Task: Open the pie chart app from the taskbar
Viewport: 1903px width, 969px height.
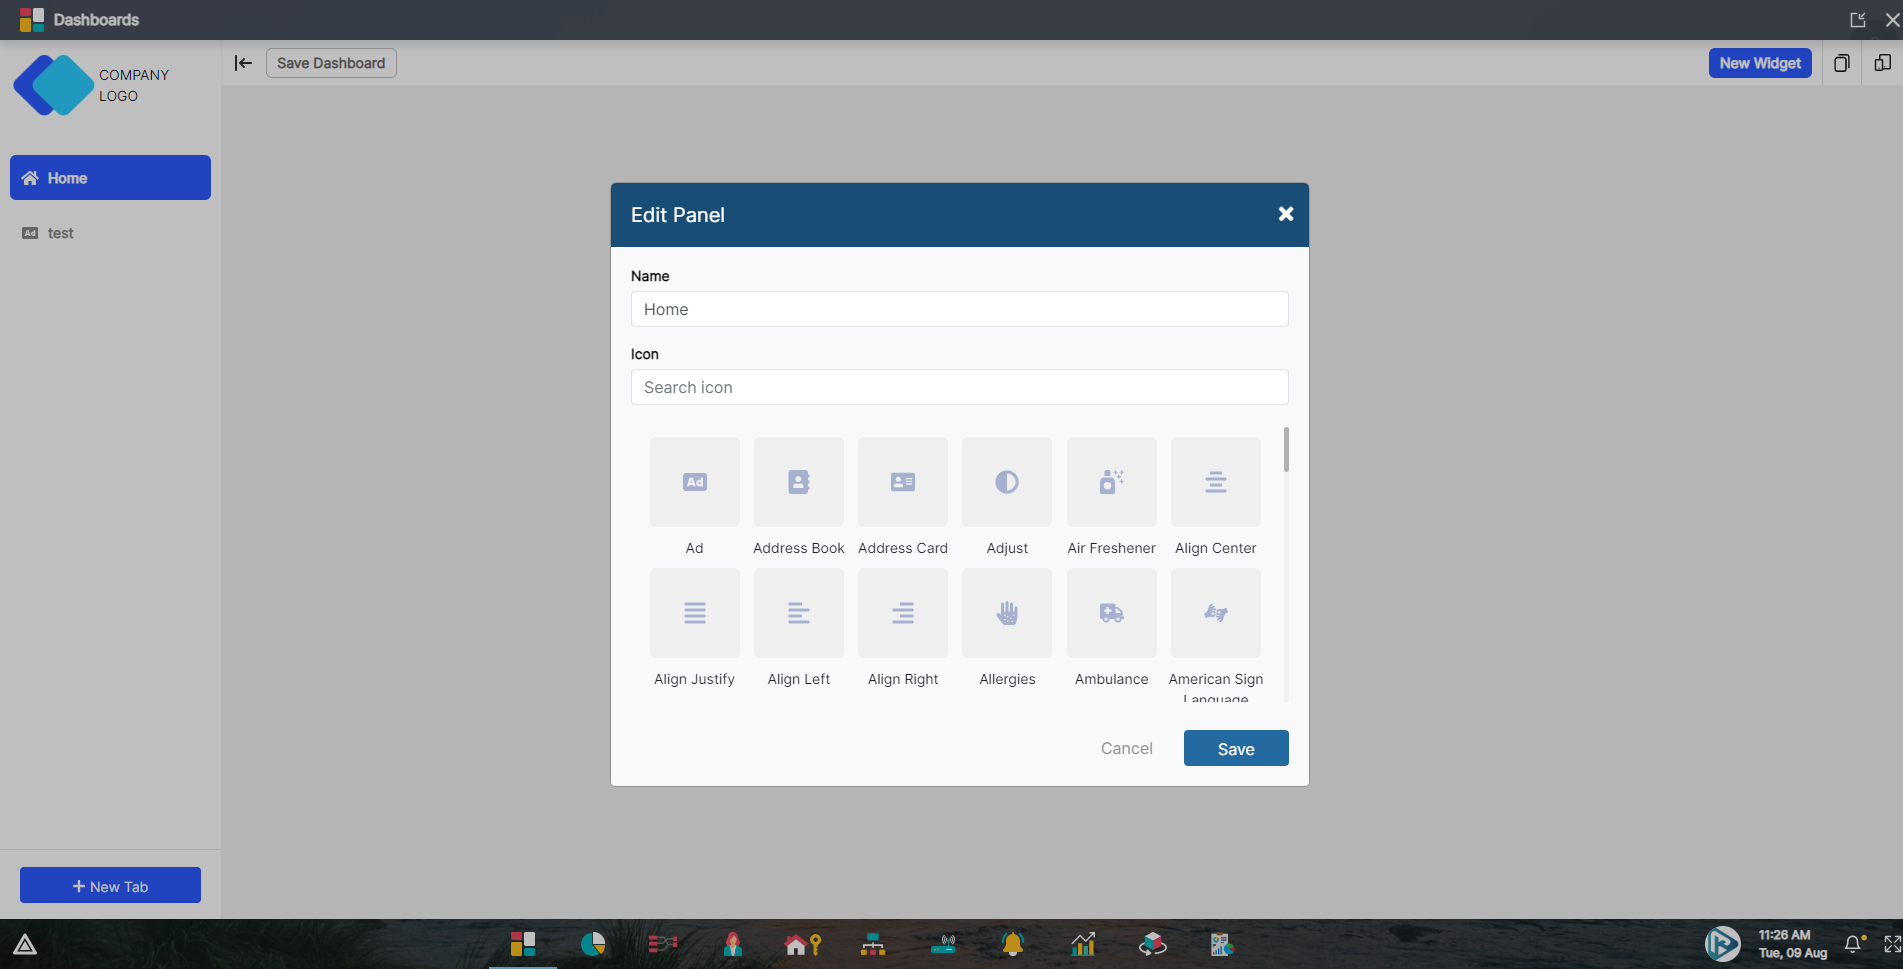Action: point(593,944)
